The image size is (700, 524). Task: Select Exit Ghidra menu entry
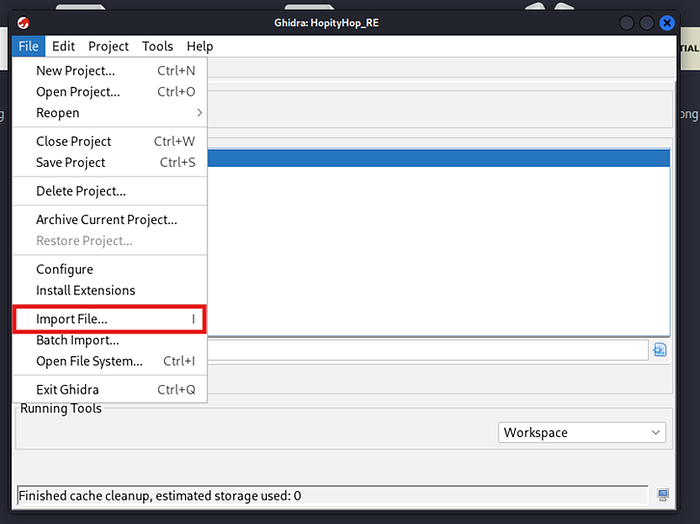click(x=110, y=389)
